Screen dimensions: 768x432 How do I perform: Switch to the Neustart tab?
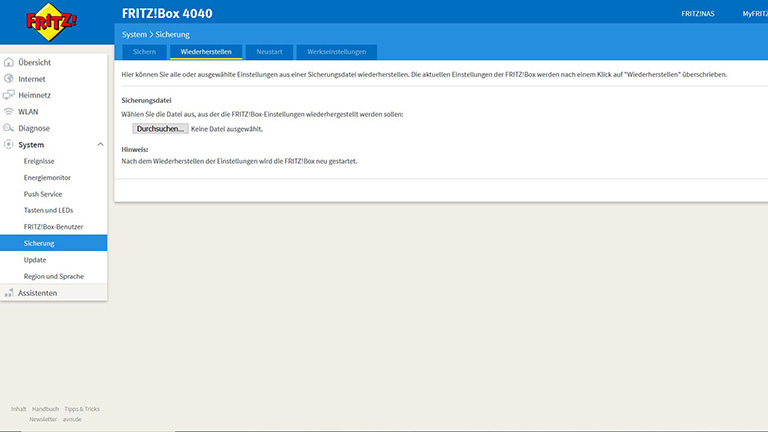pyautogui.click(x=269, y=52)
